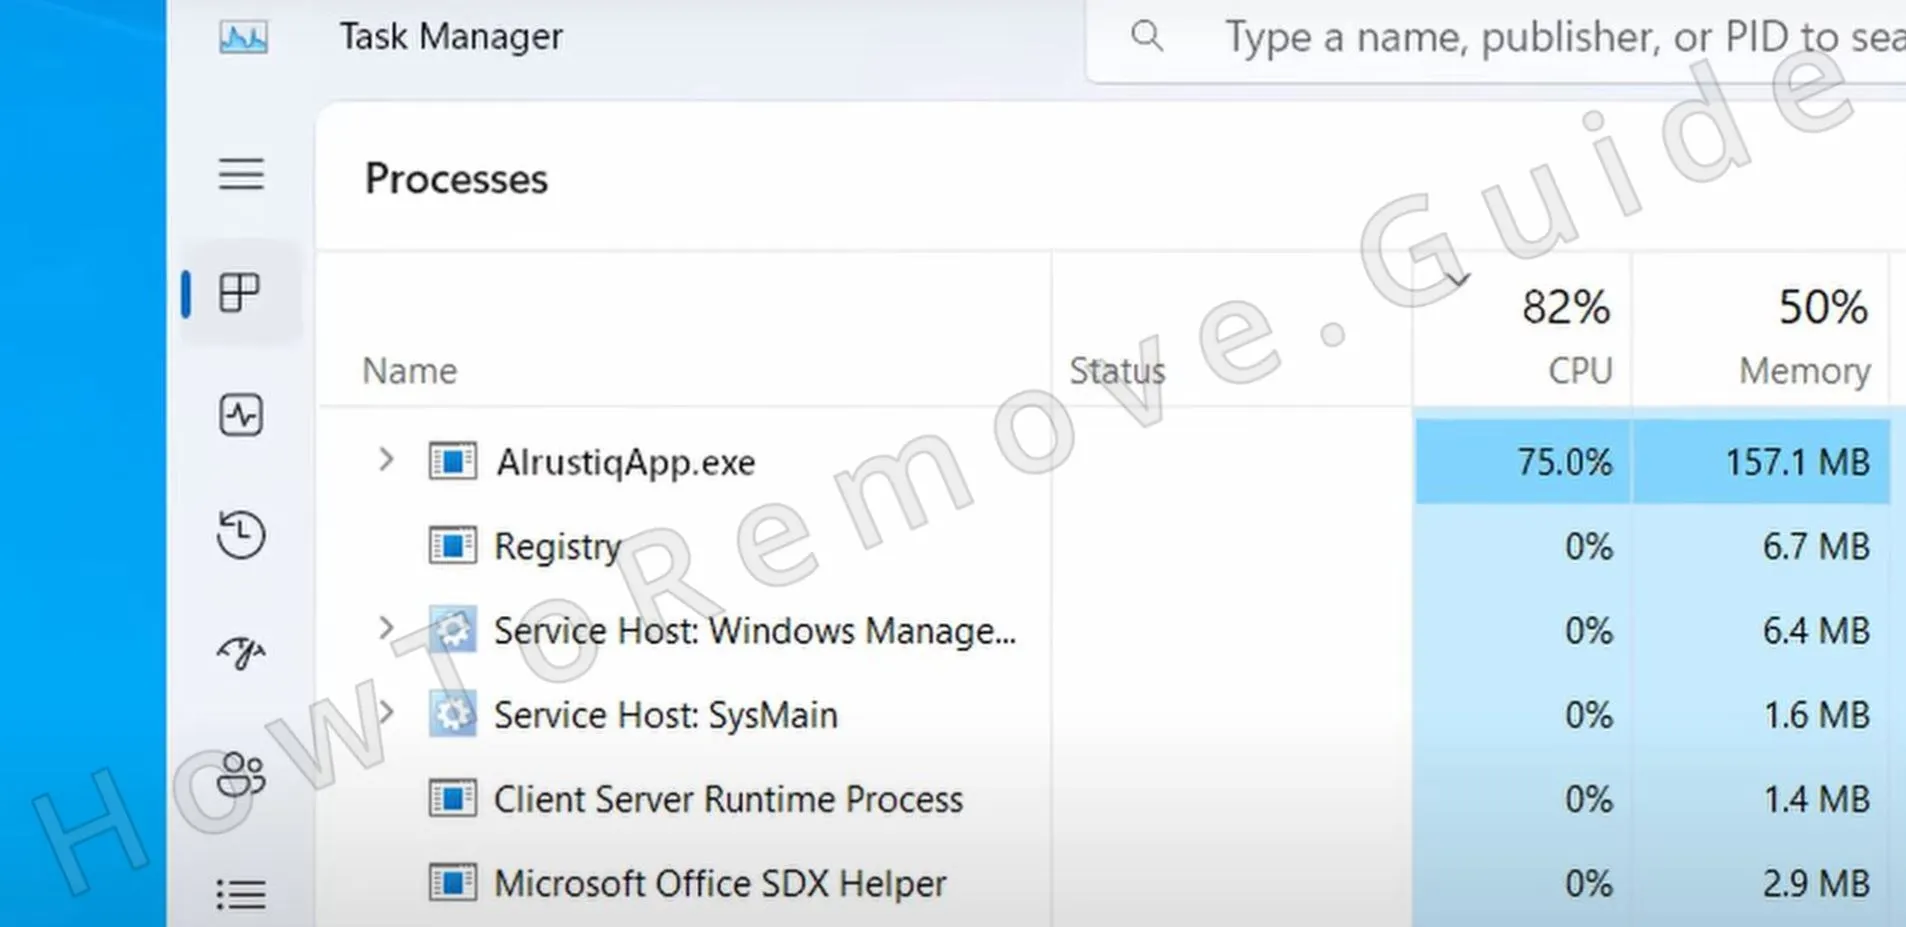This screenshot has width=1906, height=927.
Task: Expand Service Host: Windows Manage... group
Action: [386, 628]
